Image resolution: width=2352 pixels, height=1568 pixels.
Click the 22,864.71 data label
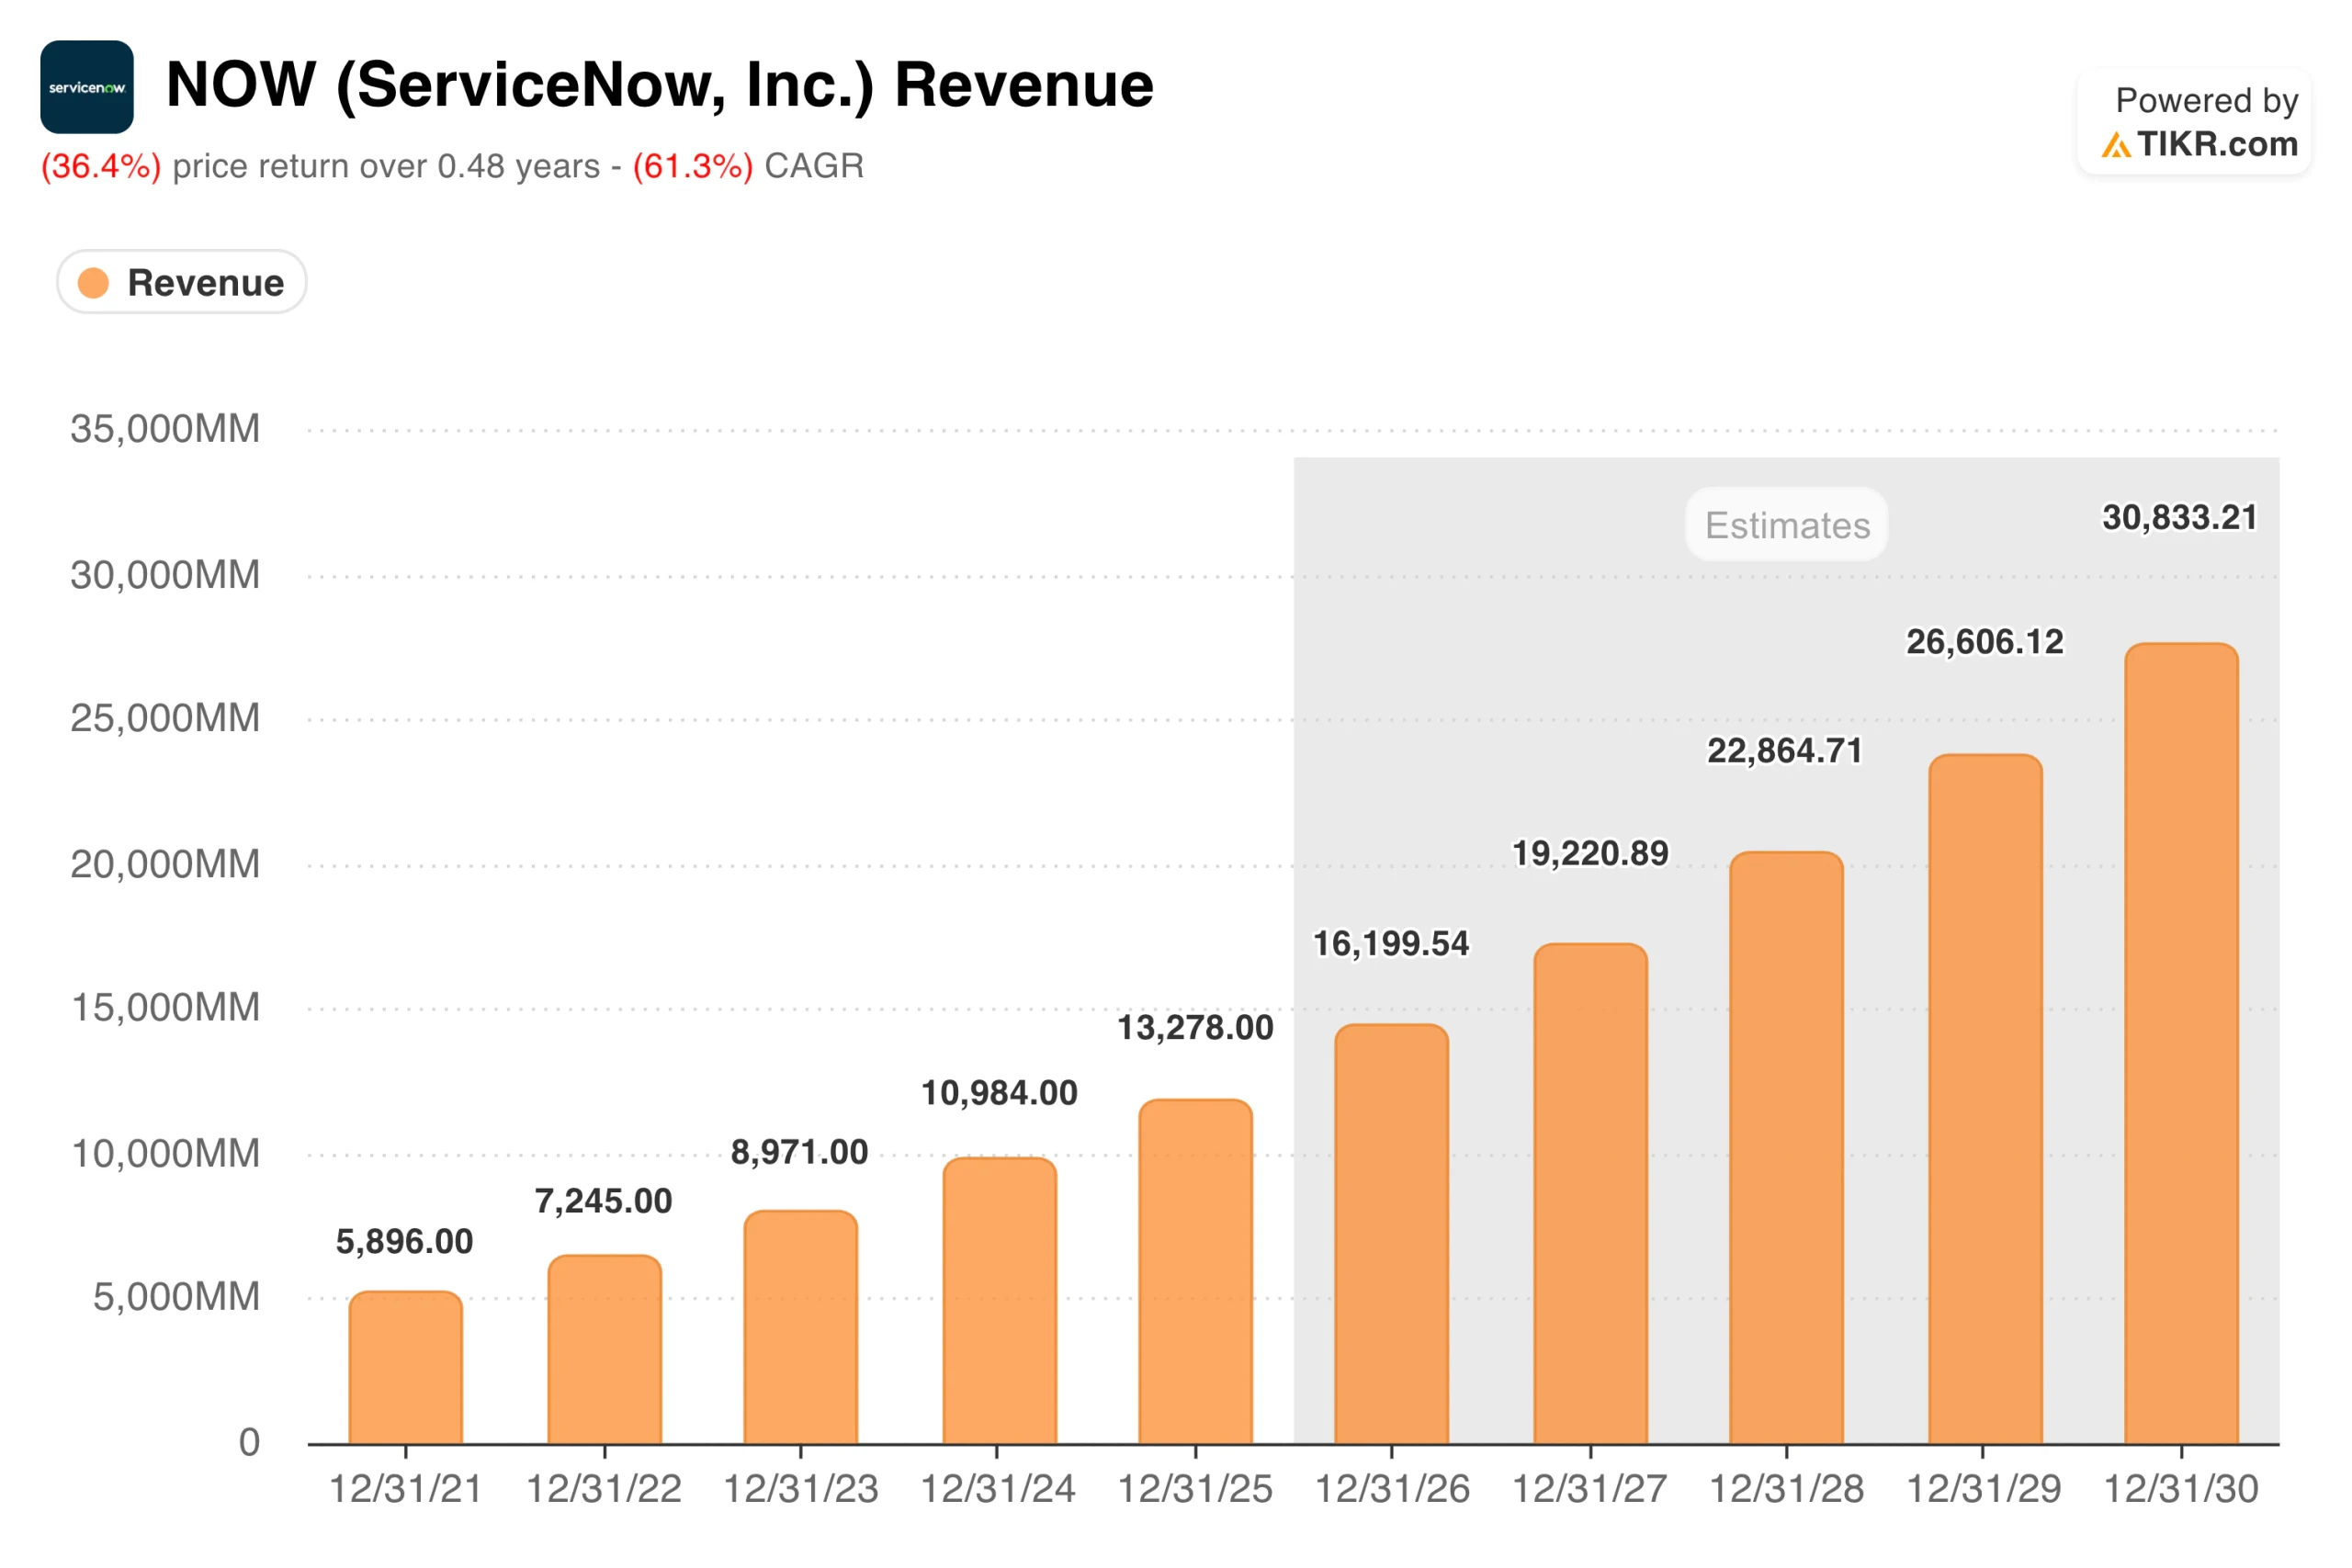pos(1786,751)
